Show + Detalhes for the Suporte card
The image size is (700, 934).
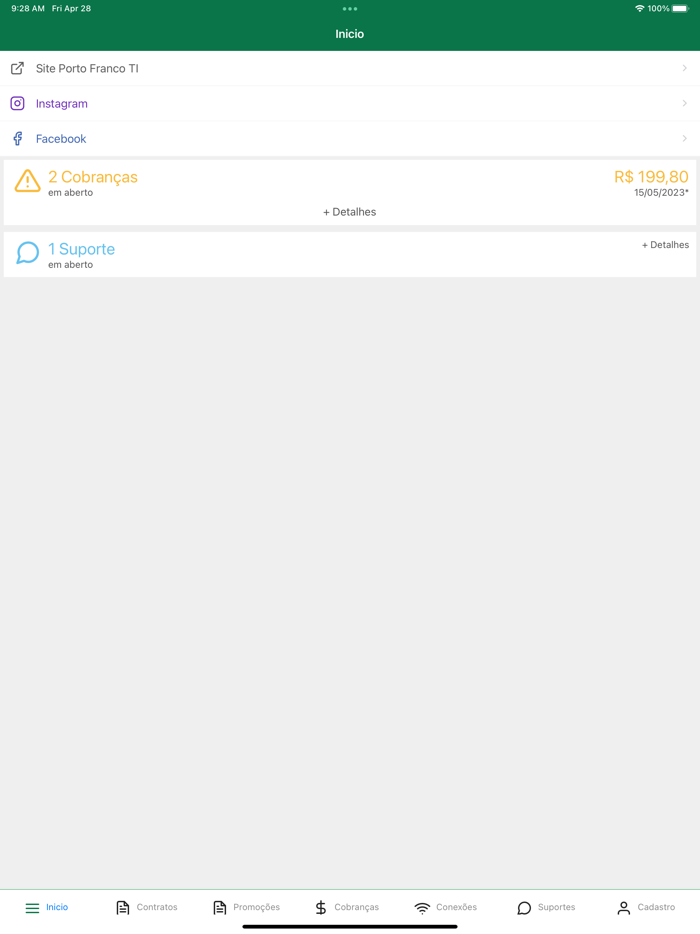665,245
